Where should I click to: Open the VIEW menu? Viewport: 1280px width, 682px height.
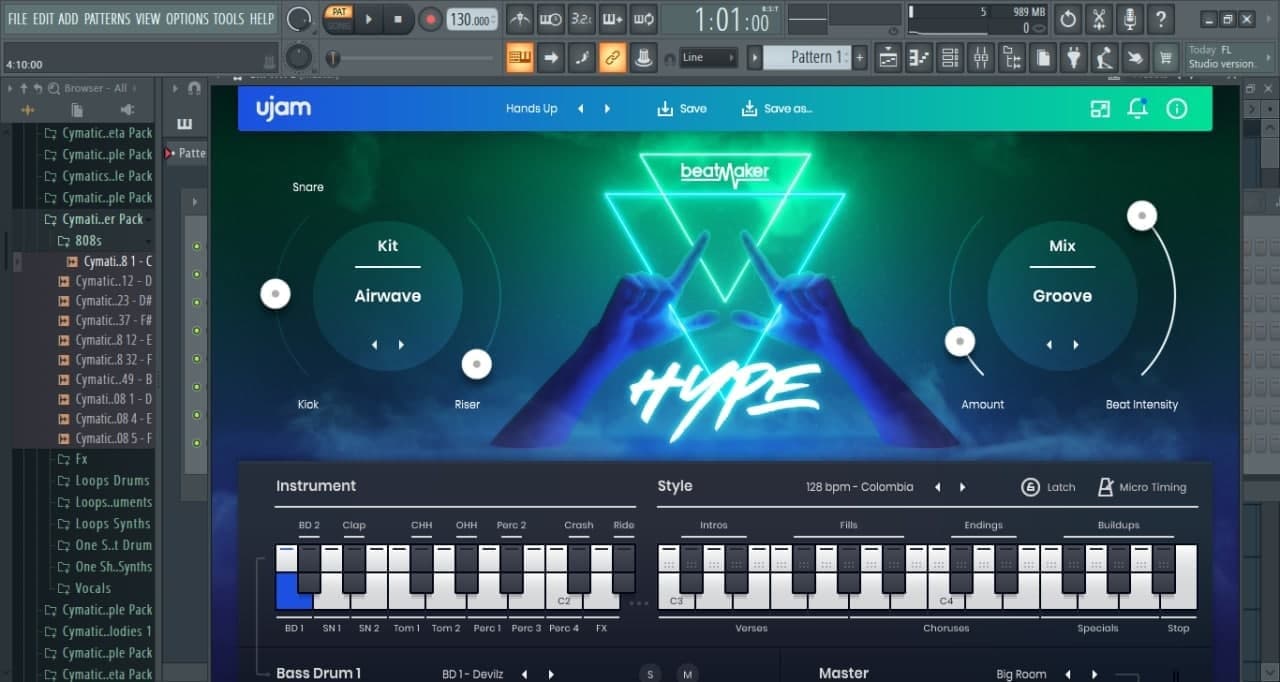point(147,18)
